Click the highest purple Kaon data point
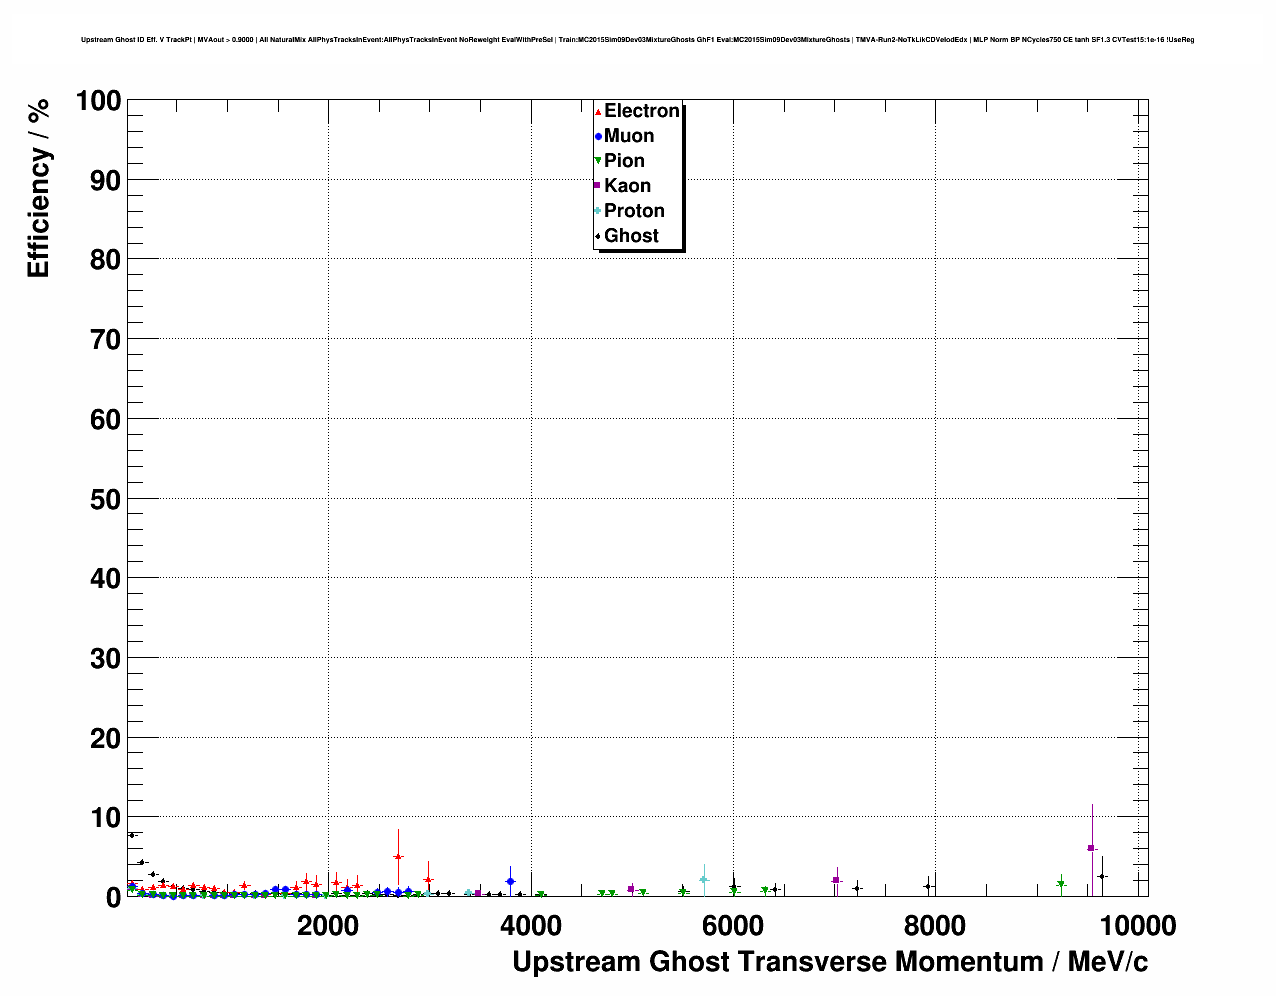This screenshot has height=996, width=1276. tap(1091, 848)
